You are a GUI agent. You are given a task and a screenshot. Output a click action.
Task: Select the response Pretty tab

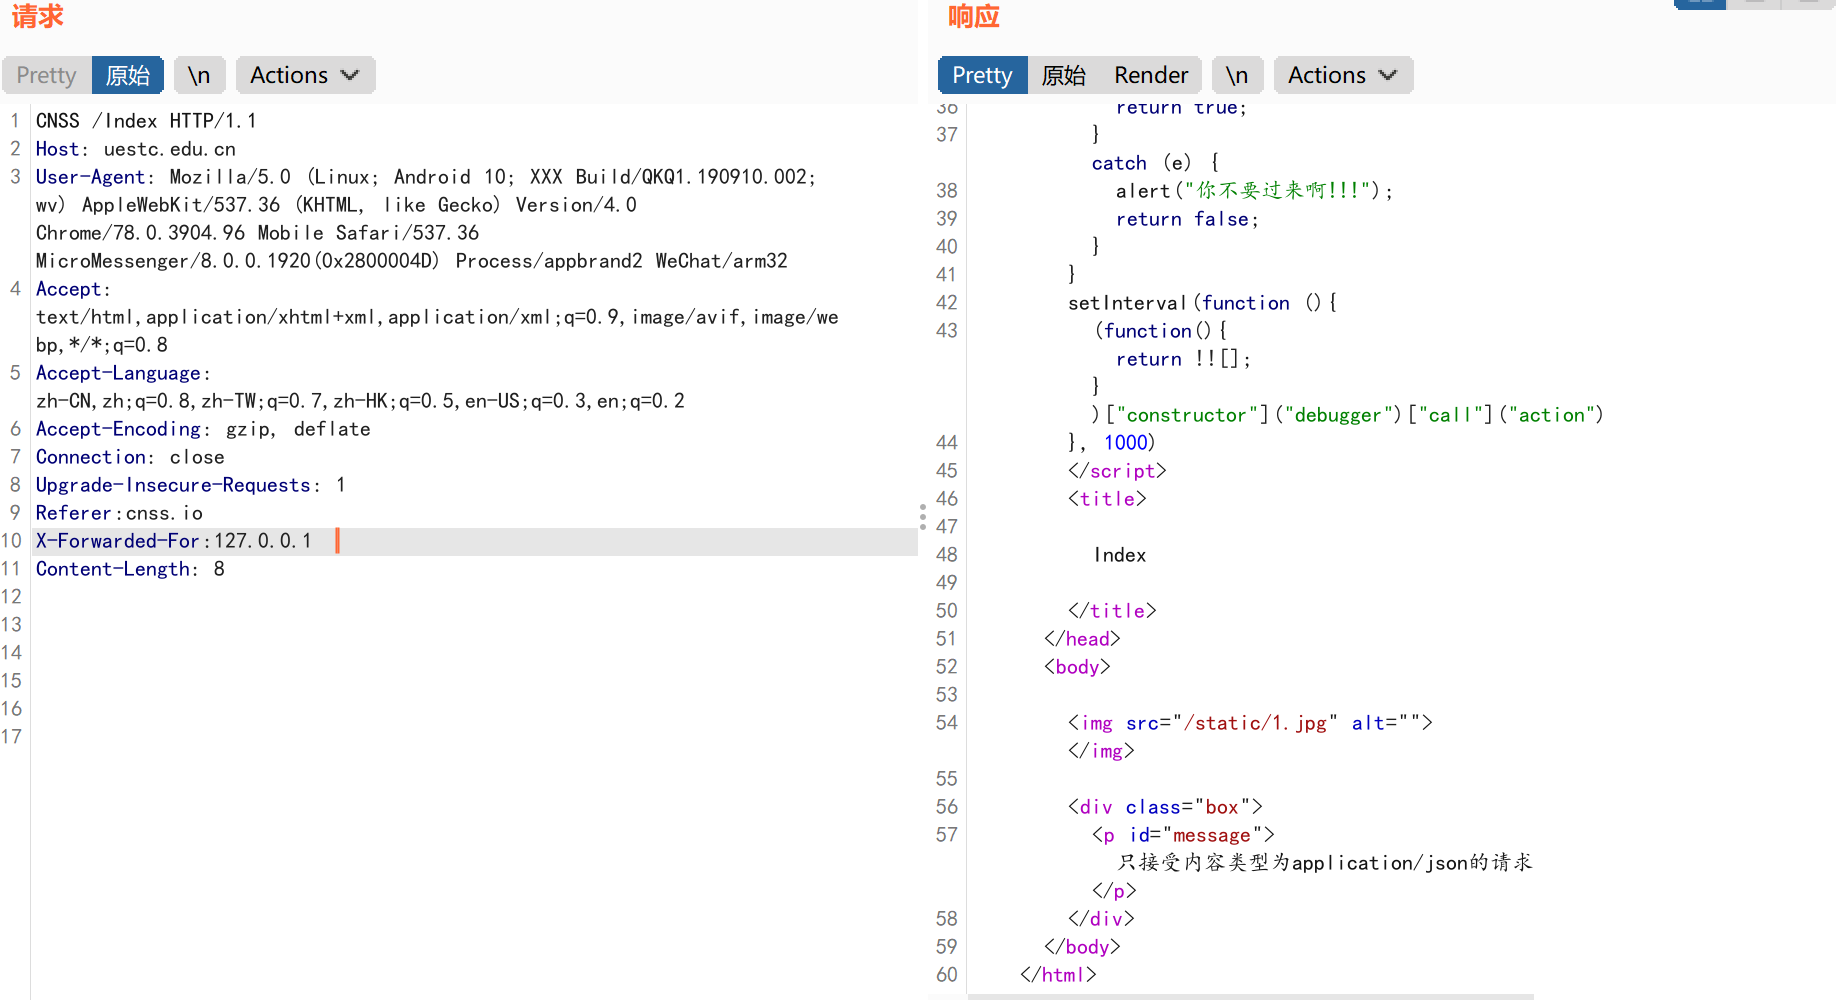(982, 75)
